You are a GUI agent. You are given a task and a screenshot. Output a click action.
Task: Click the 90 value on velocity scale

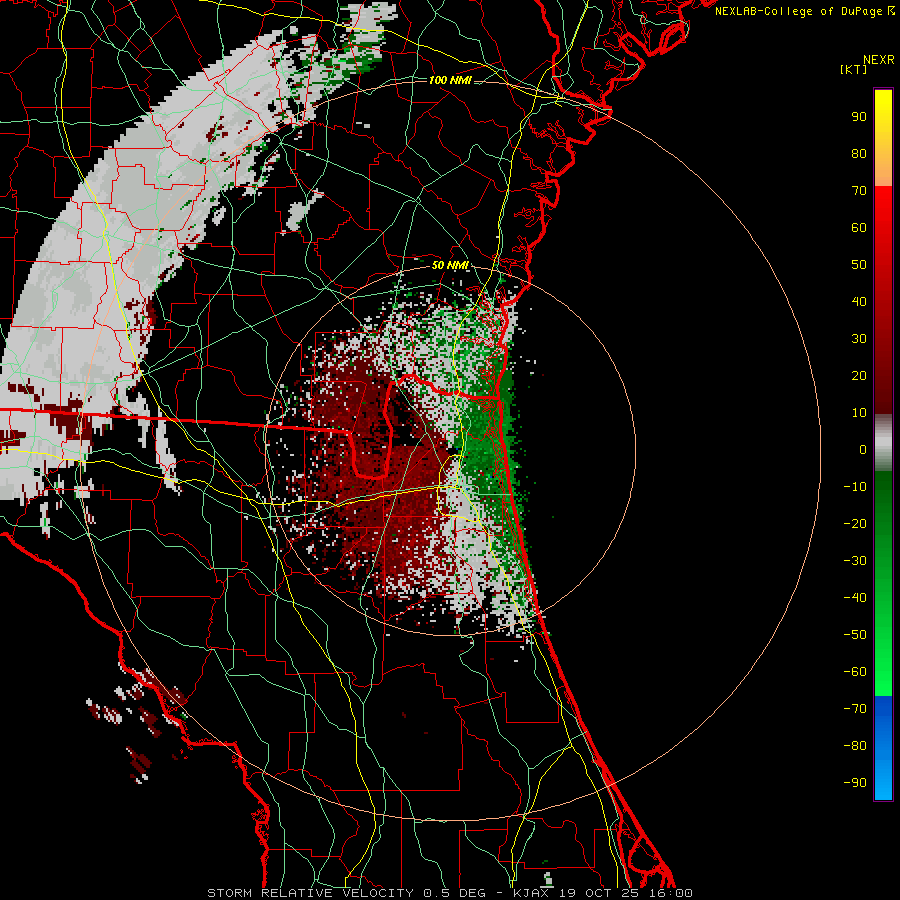859,117
